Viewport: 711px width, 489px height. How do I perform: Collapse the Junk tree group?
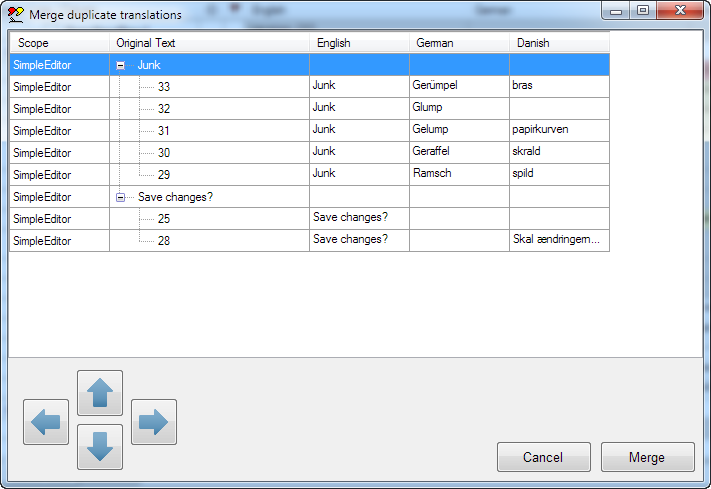[x=121, y=64]
